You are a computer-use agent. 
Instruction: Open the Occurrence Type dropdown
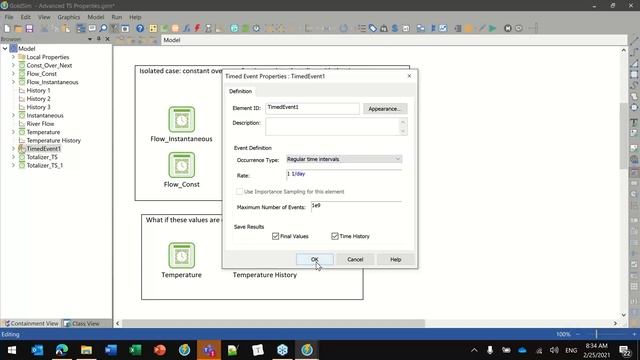[x=344, y=159]
